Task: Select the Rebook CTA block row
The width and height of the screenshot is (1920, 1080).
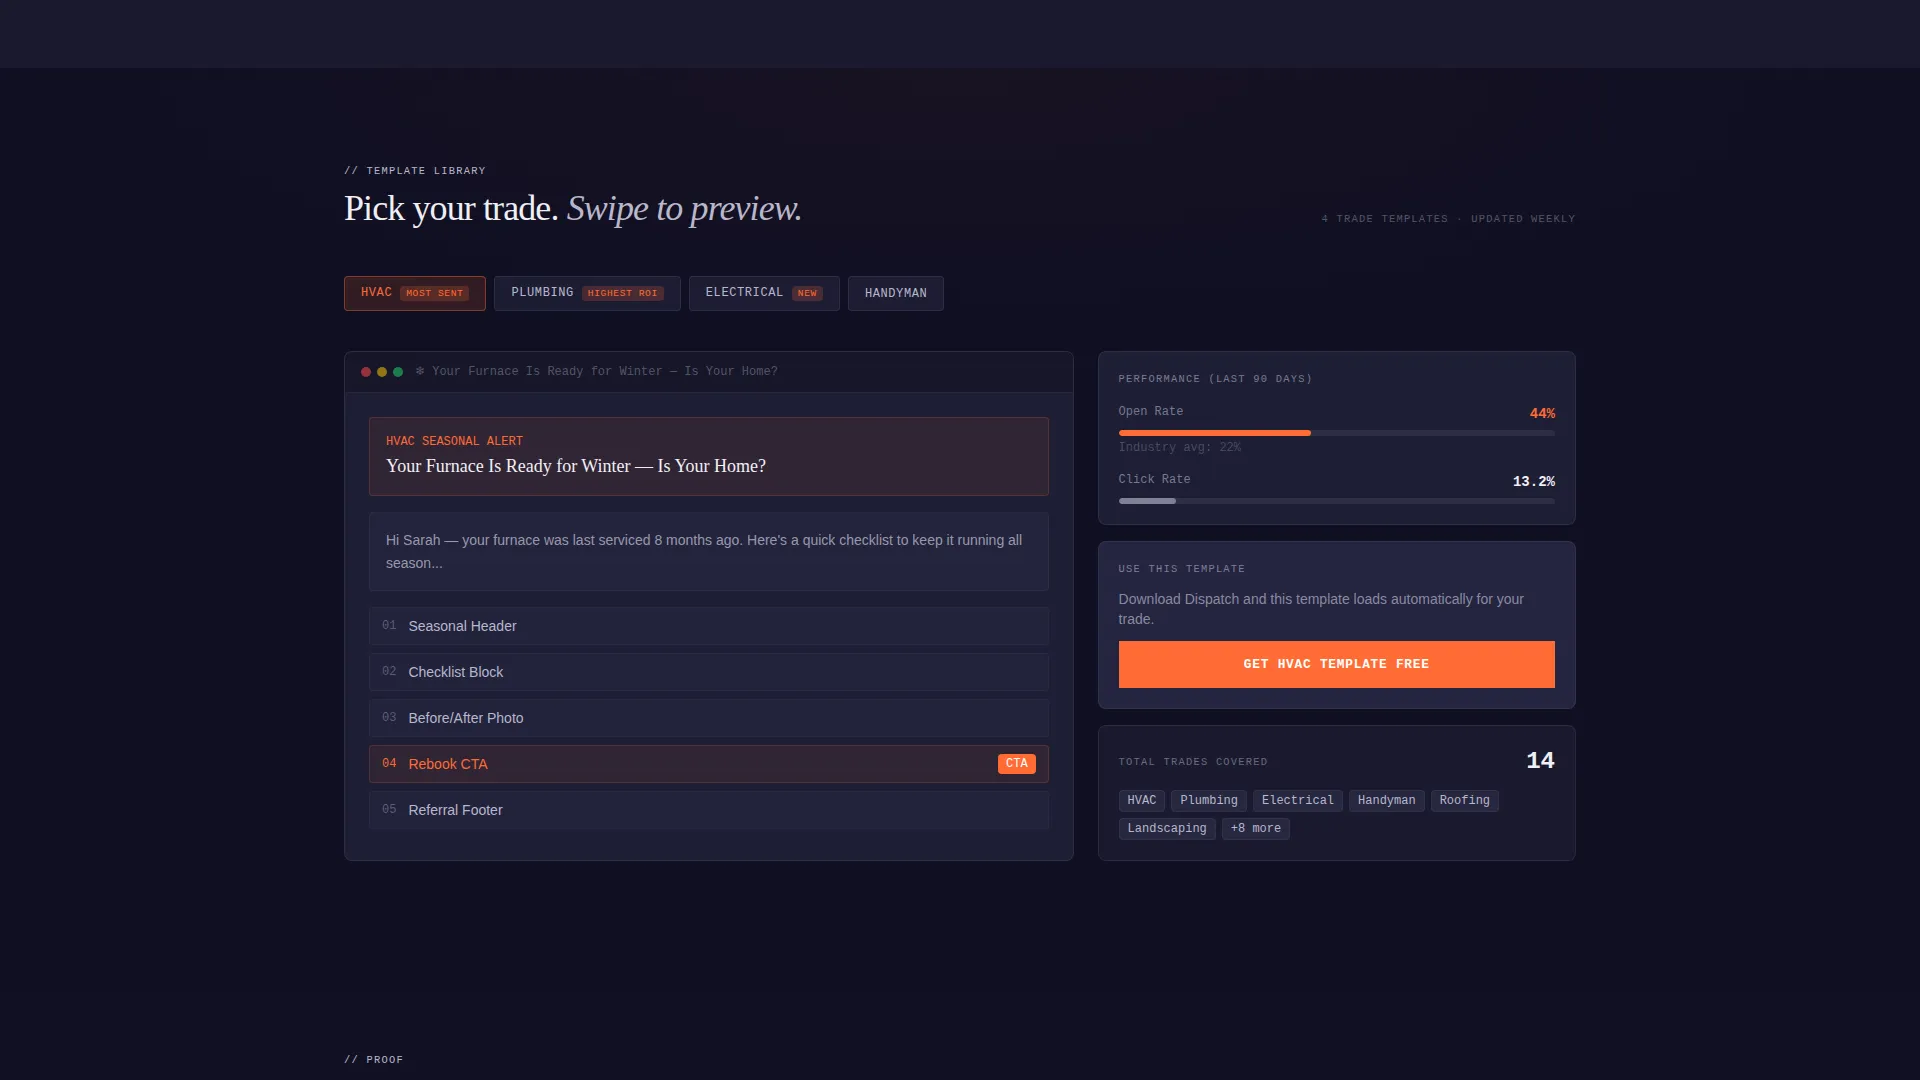Action: tap(709, 764)
